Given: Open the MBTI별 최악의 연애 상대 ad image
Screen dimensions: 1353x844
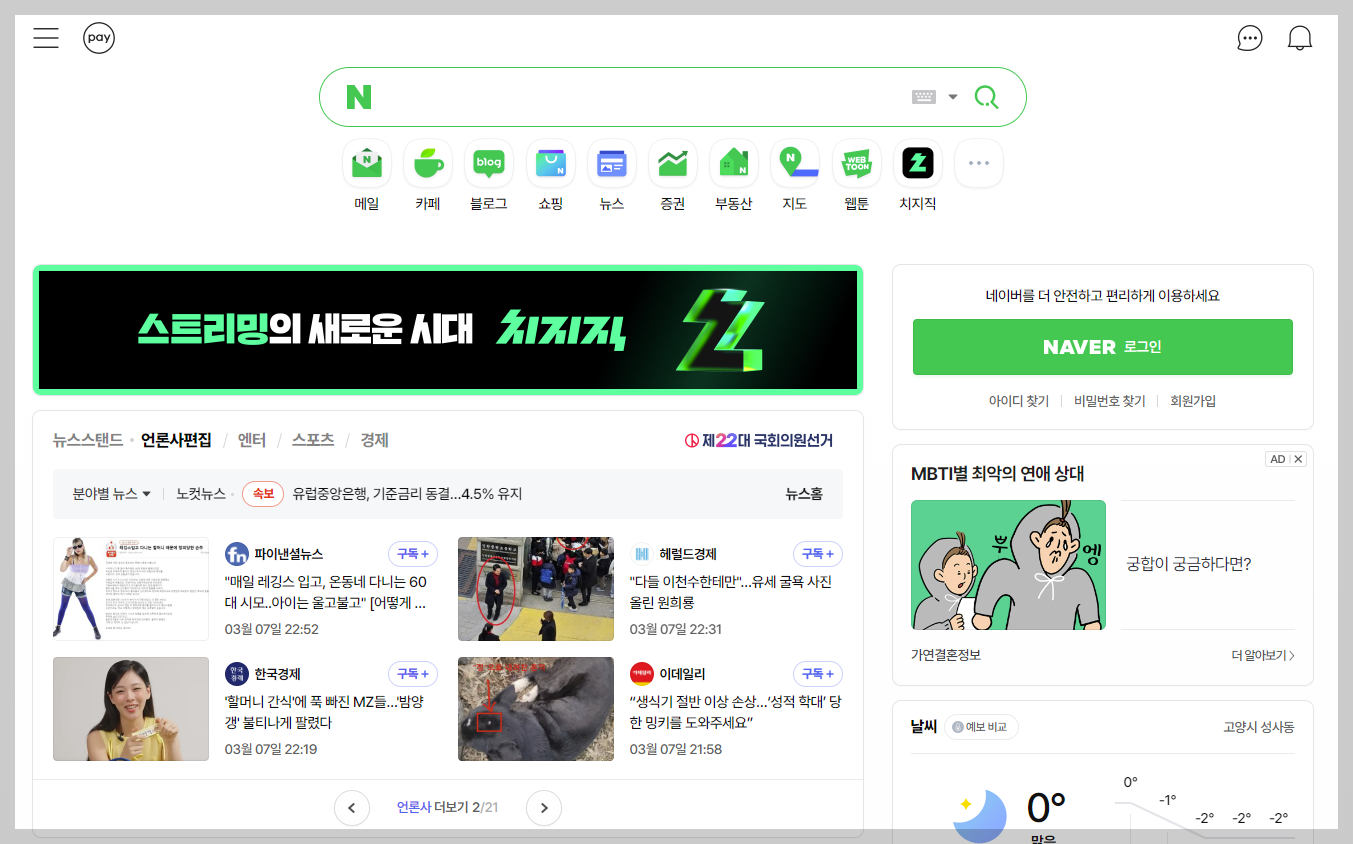Looking at the screenshot, I should tap(1008, 565).
